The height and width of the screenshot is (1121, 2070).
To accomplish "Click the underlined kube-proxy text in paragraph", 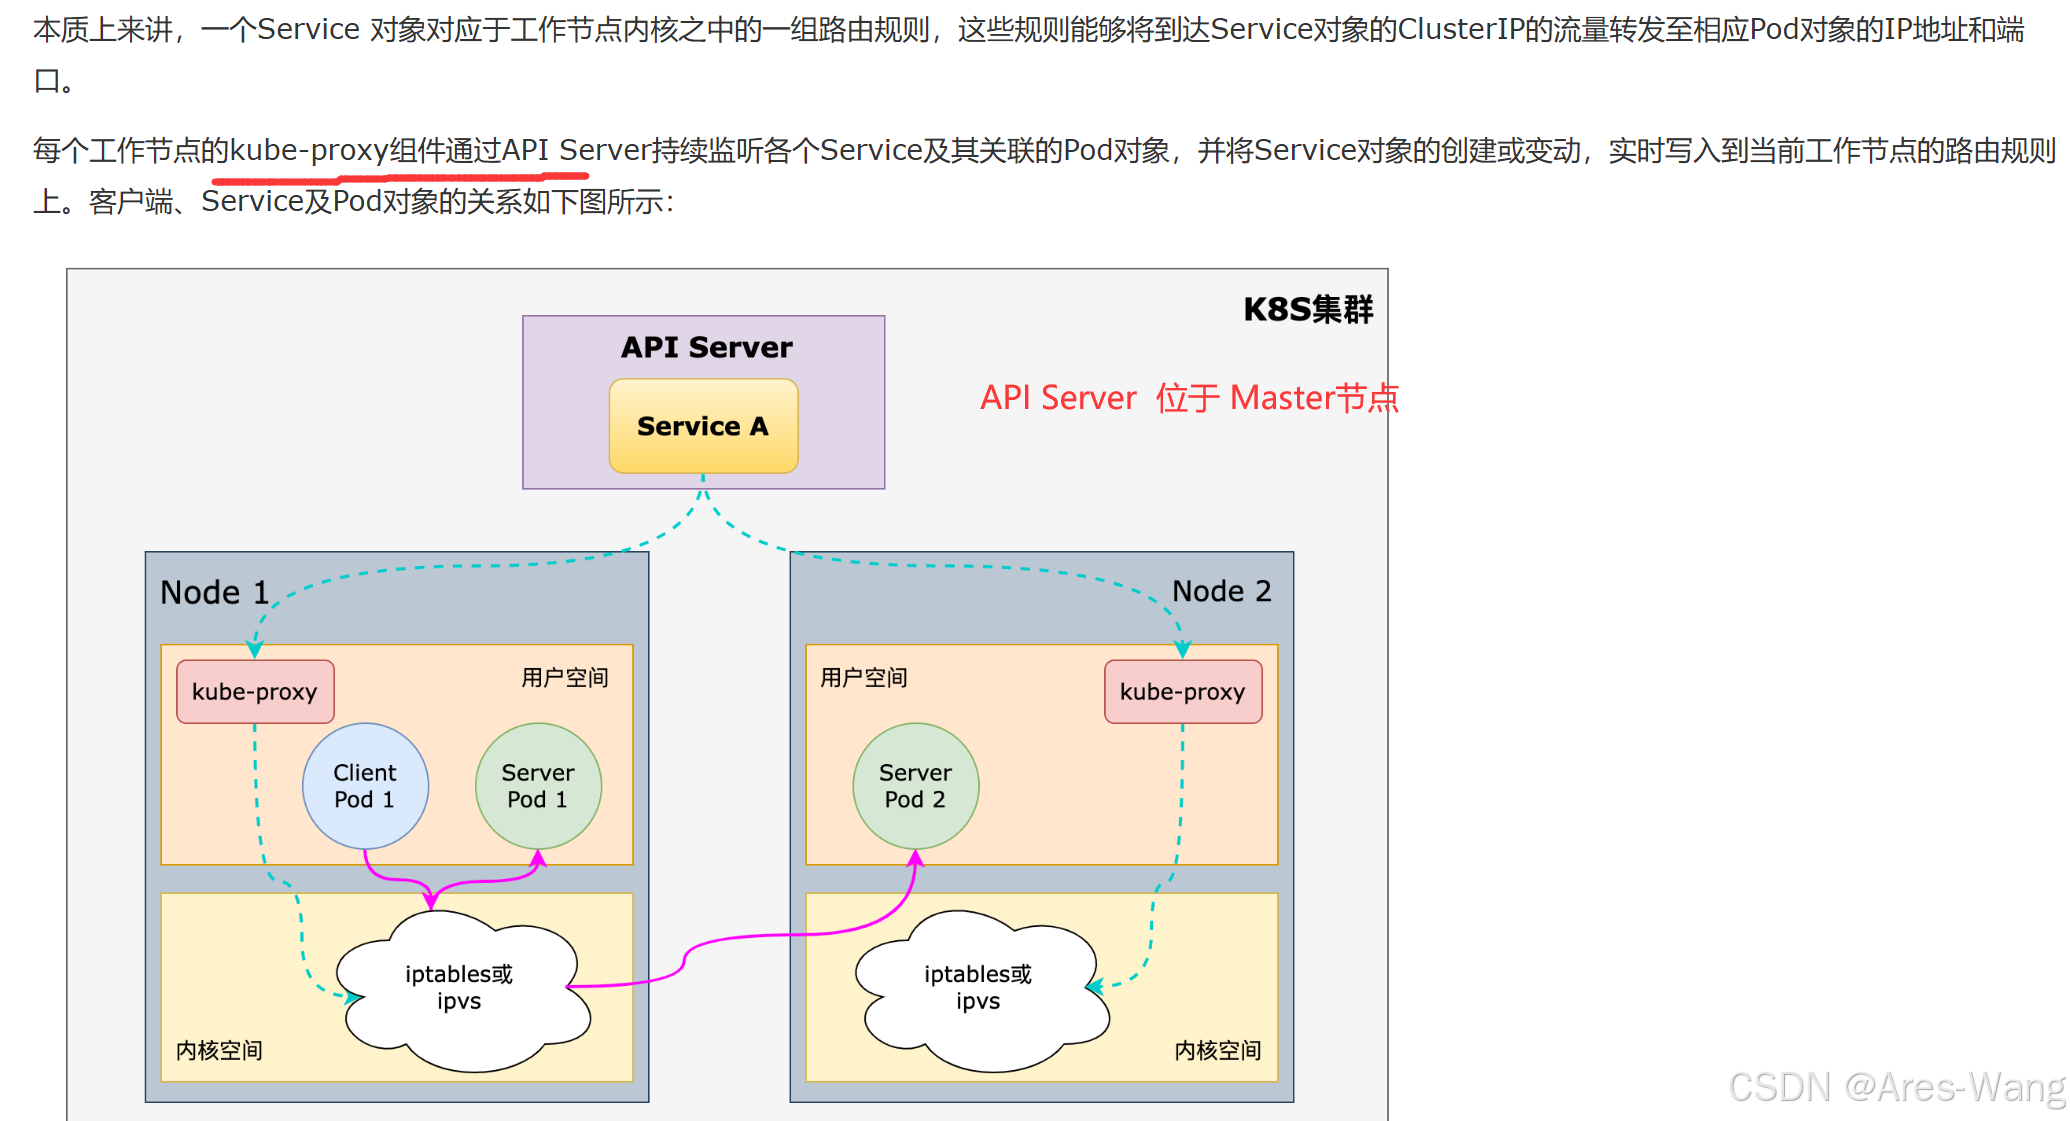I will click(x=309, y=150).
